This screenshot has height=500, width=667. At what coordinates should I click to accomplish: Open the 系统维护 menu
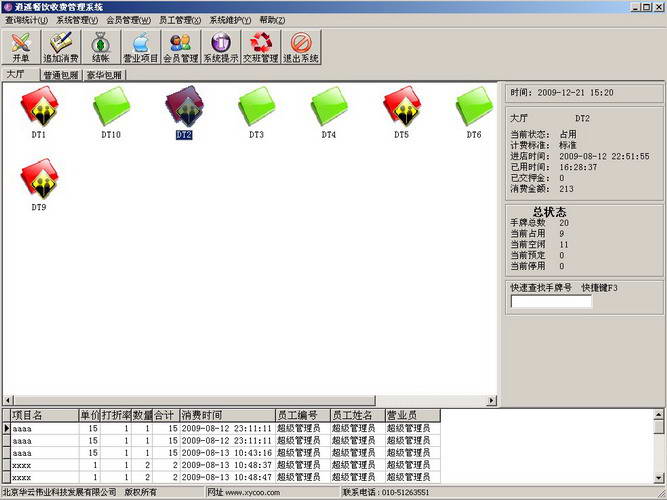point(230,20)
